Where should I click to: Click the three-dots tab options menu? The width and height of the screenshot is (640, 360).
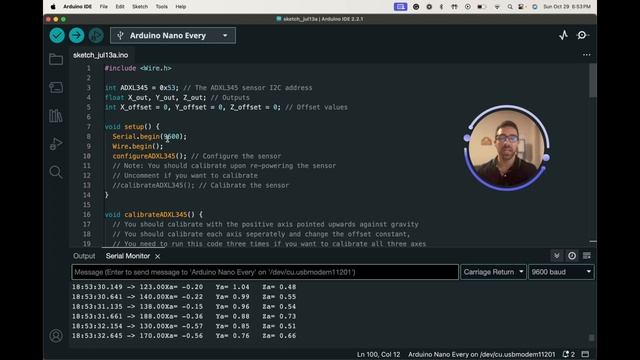point(587,55)
